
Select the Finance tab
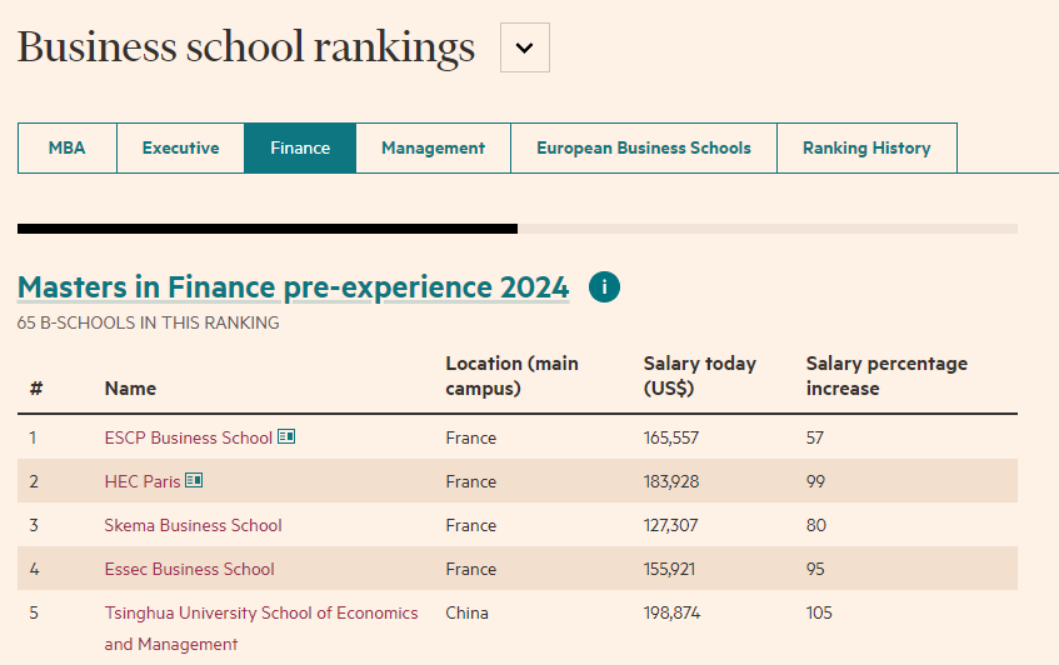point(300,148)
